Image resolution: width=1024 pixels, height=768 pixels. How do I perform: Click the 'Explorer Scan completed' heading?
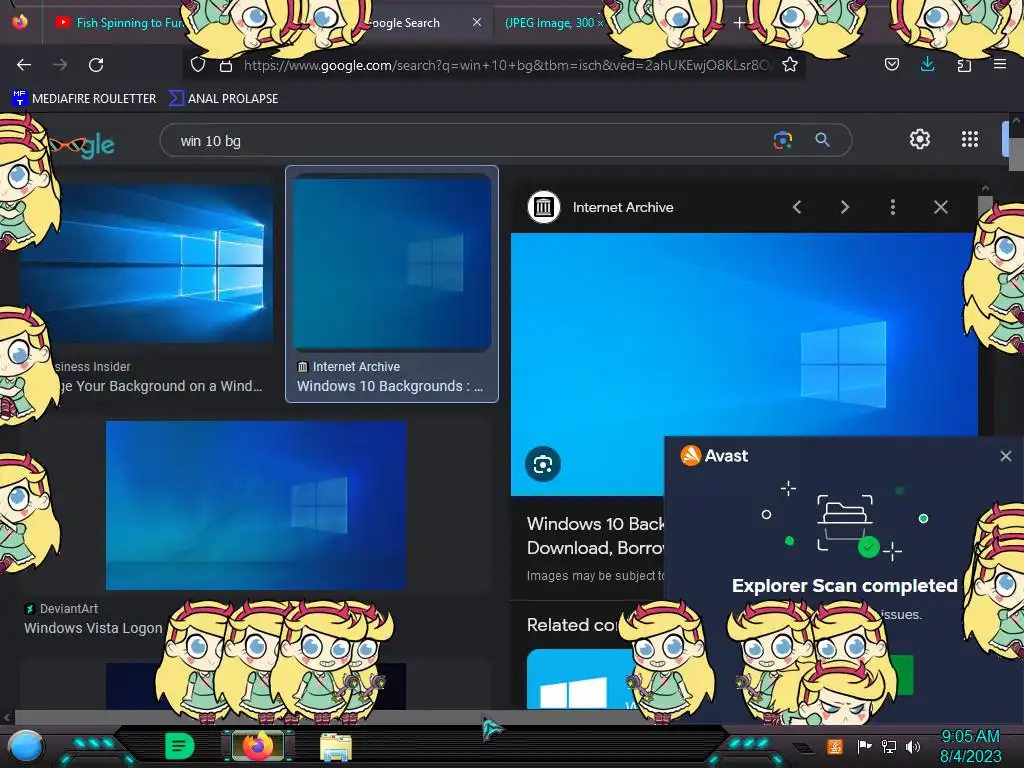[x=844, y=585]
